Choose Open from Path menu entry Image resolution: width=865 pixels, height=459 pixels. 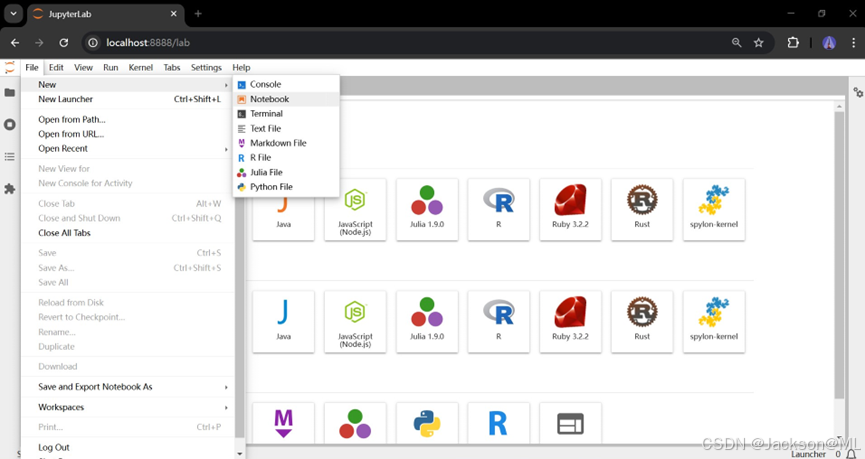(x=126, y=119)
